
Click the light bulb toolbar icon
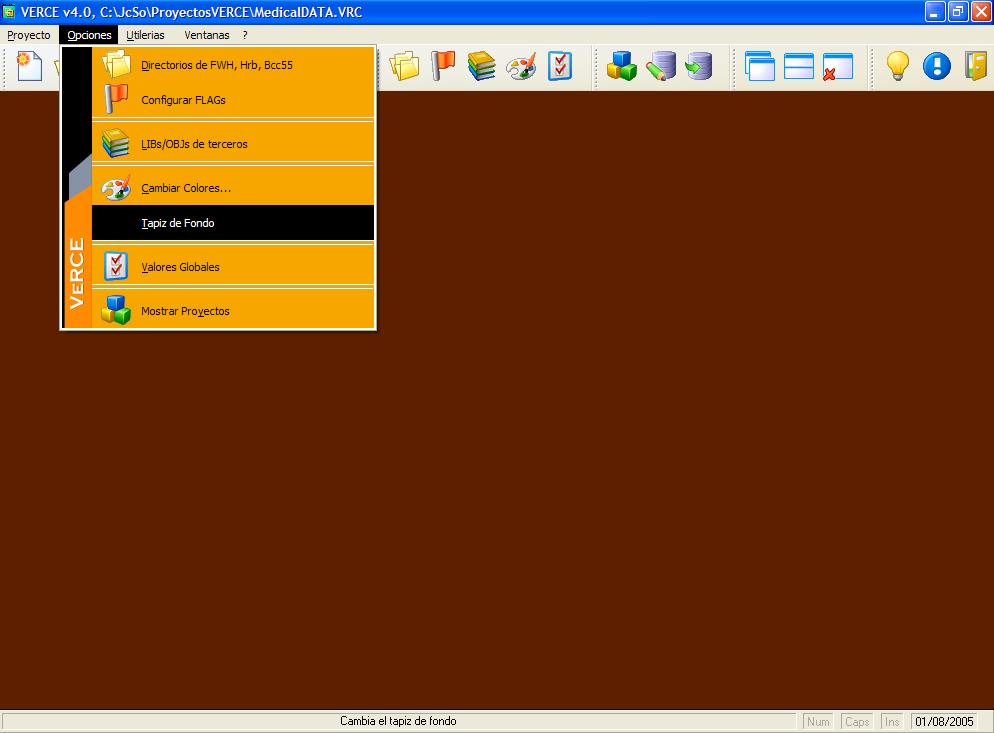pos(898,67)
